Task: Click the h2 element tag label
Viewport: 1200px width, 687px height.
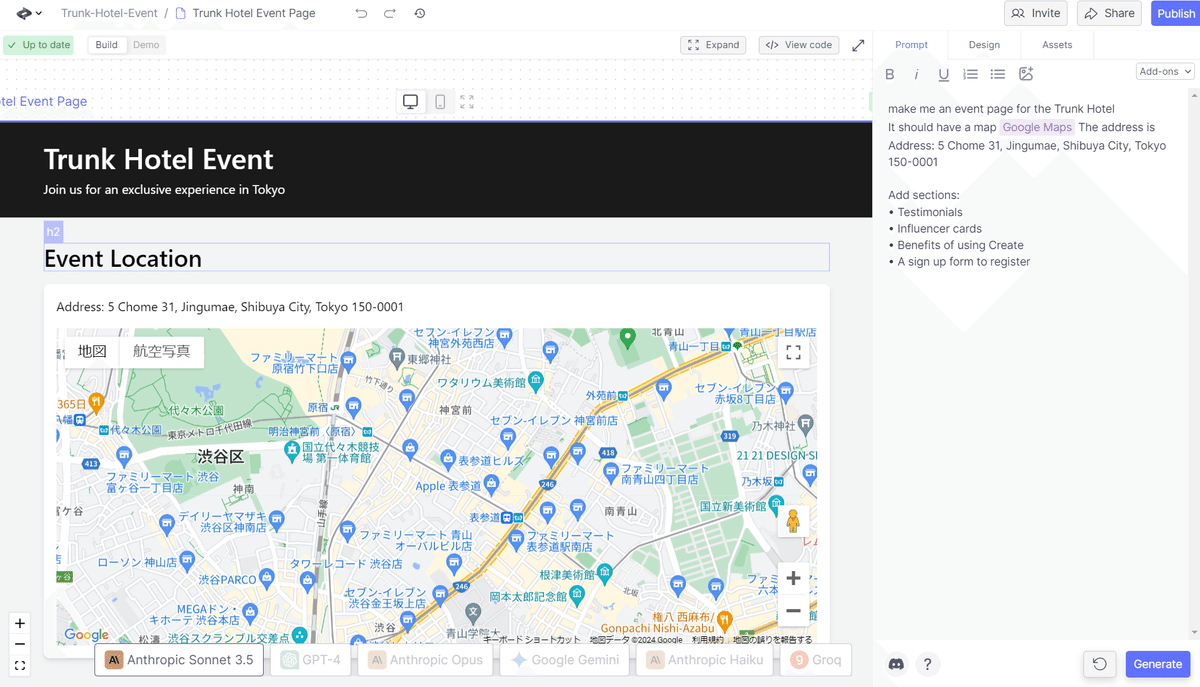Action: point(53,232)
